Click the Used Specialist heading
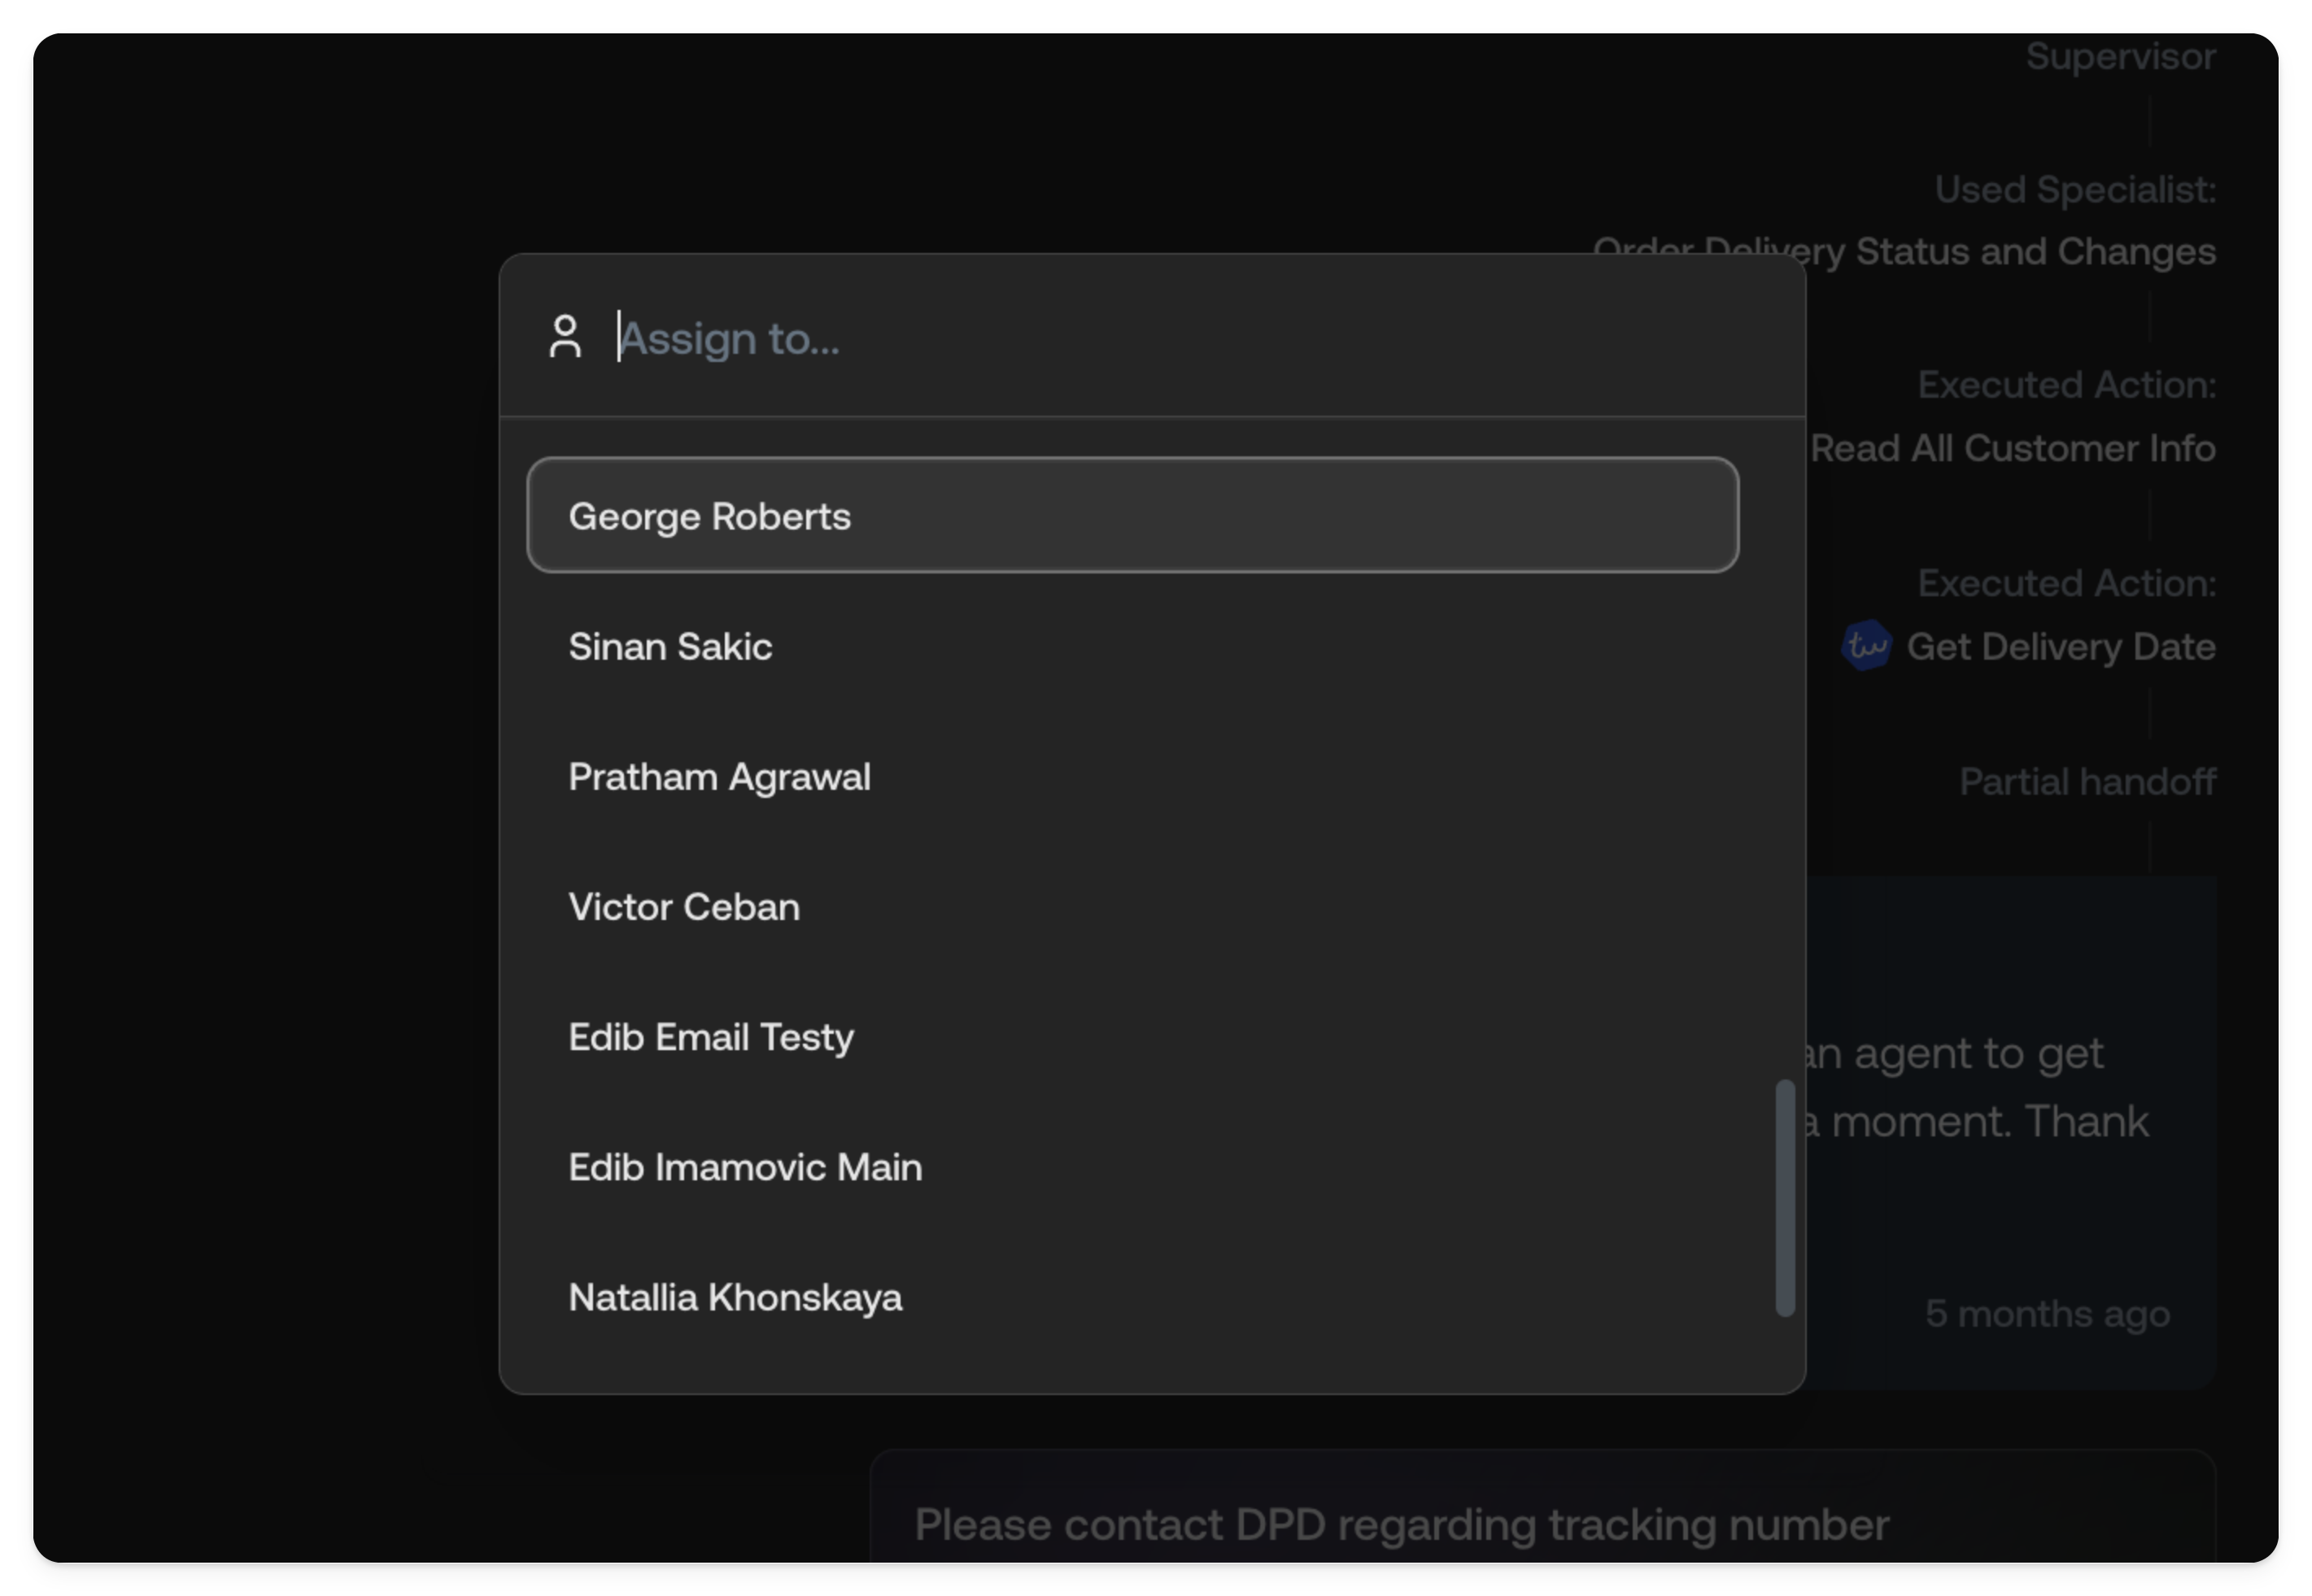The height and width of the screenshot is (1596, 2312). (x=2074, y=189)
